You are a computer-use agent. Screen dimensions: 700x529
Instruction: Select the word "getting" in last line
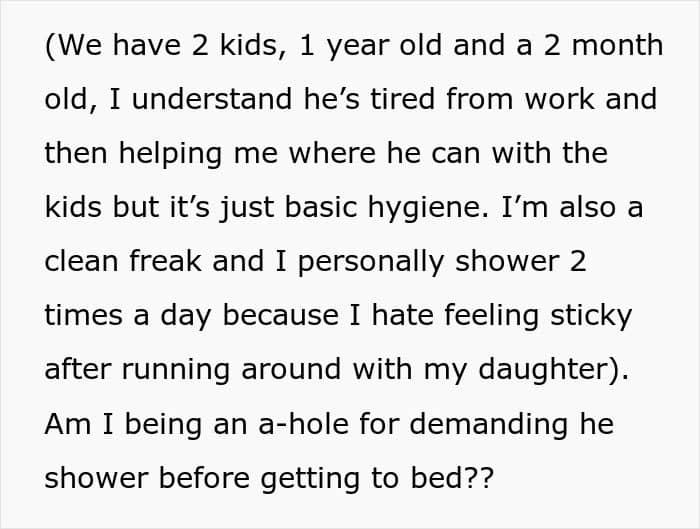310,479
